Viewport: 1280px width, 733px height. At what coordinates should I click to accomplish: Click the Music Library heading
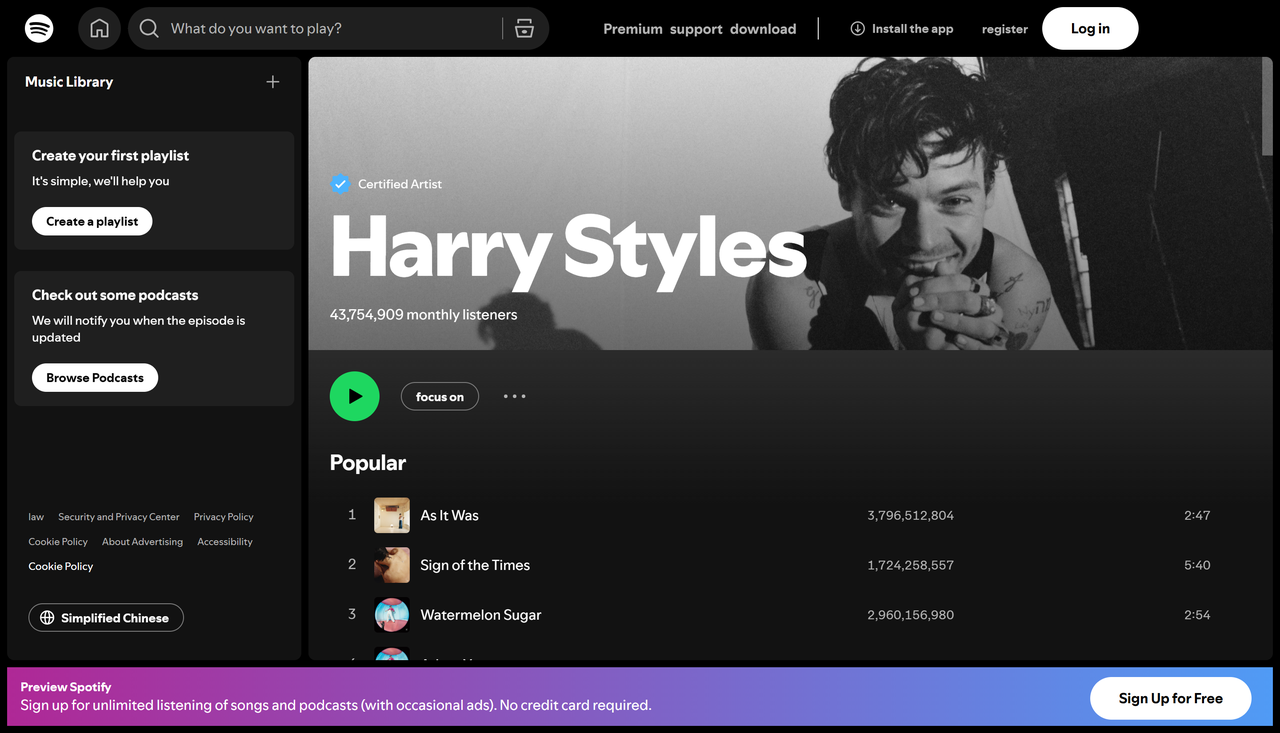pos(69,82)
